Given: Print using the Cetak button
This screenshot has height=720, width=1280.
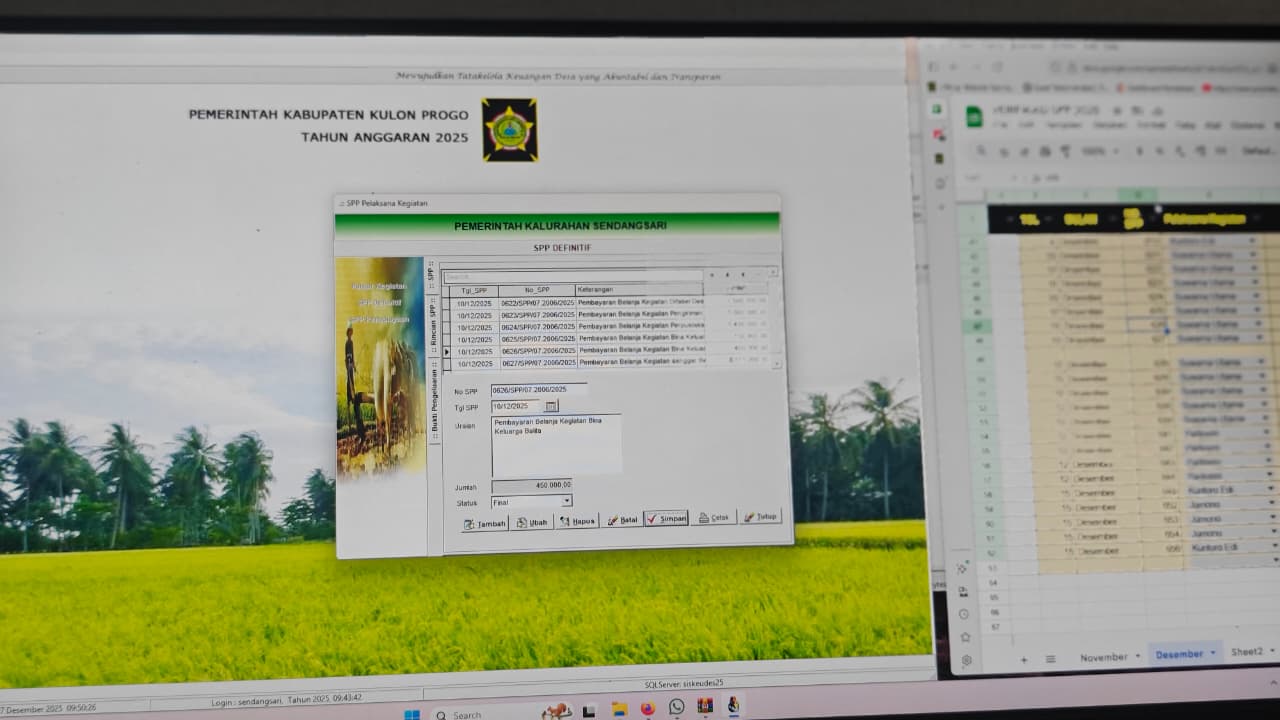Looking at the screenshot, I should tap(713, 518).
